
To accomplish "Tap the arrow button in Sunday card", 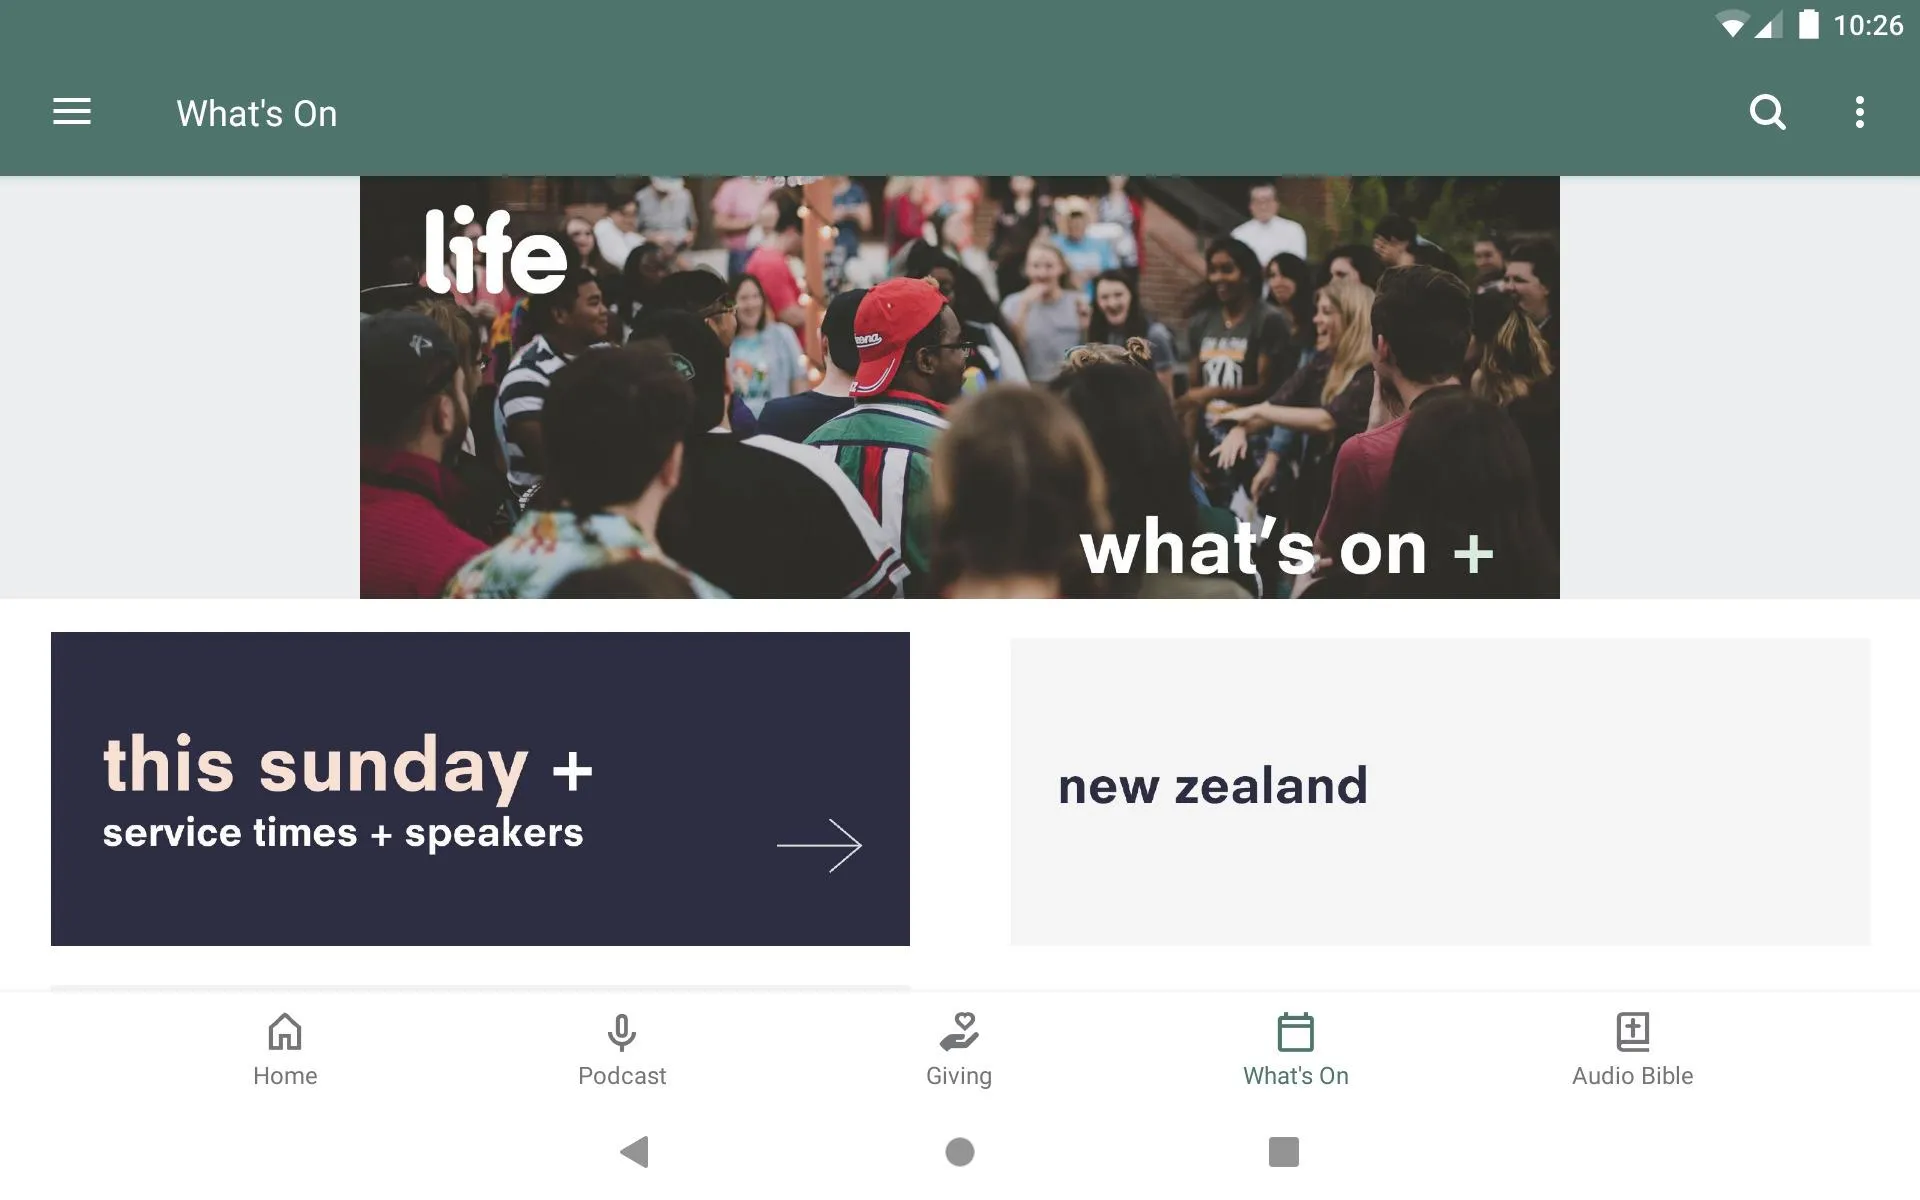I will pyautogui.click(x=821, y=843).
